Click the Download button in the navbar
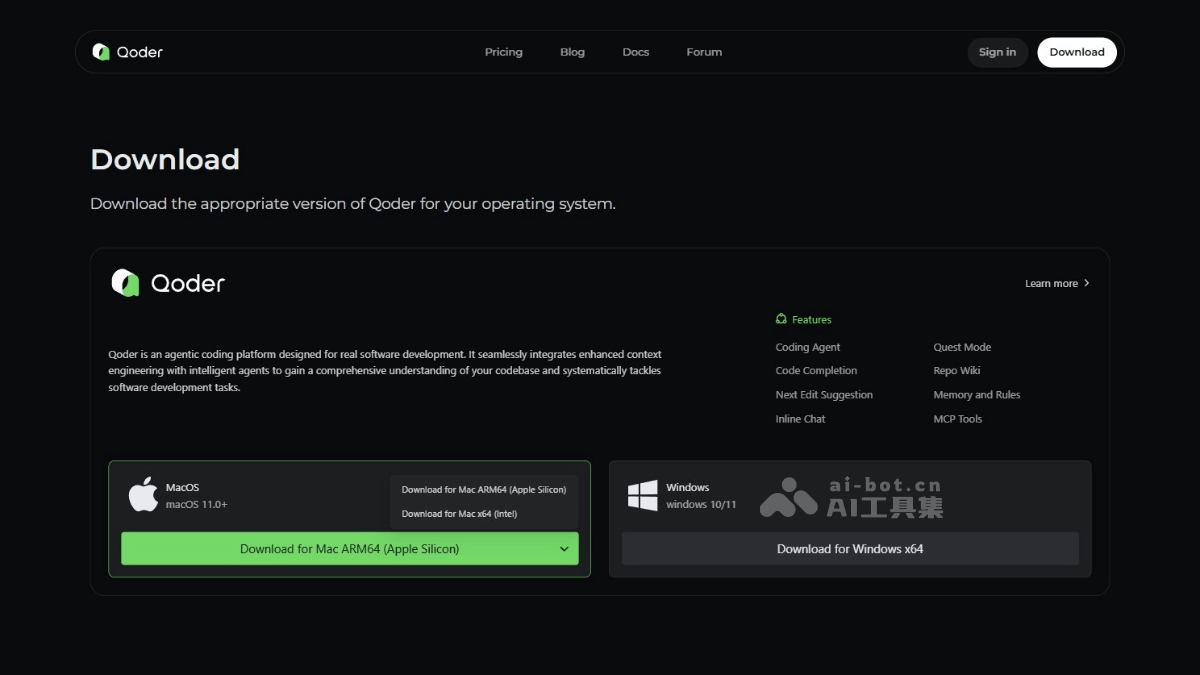The height and width of the screenshot is (675, 1200). [x=1077, y=52]
